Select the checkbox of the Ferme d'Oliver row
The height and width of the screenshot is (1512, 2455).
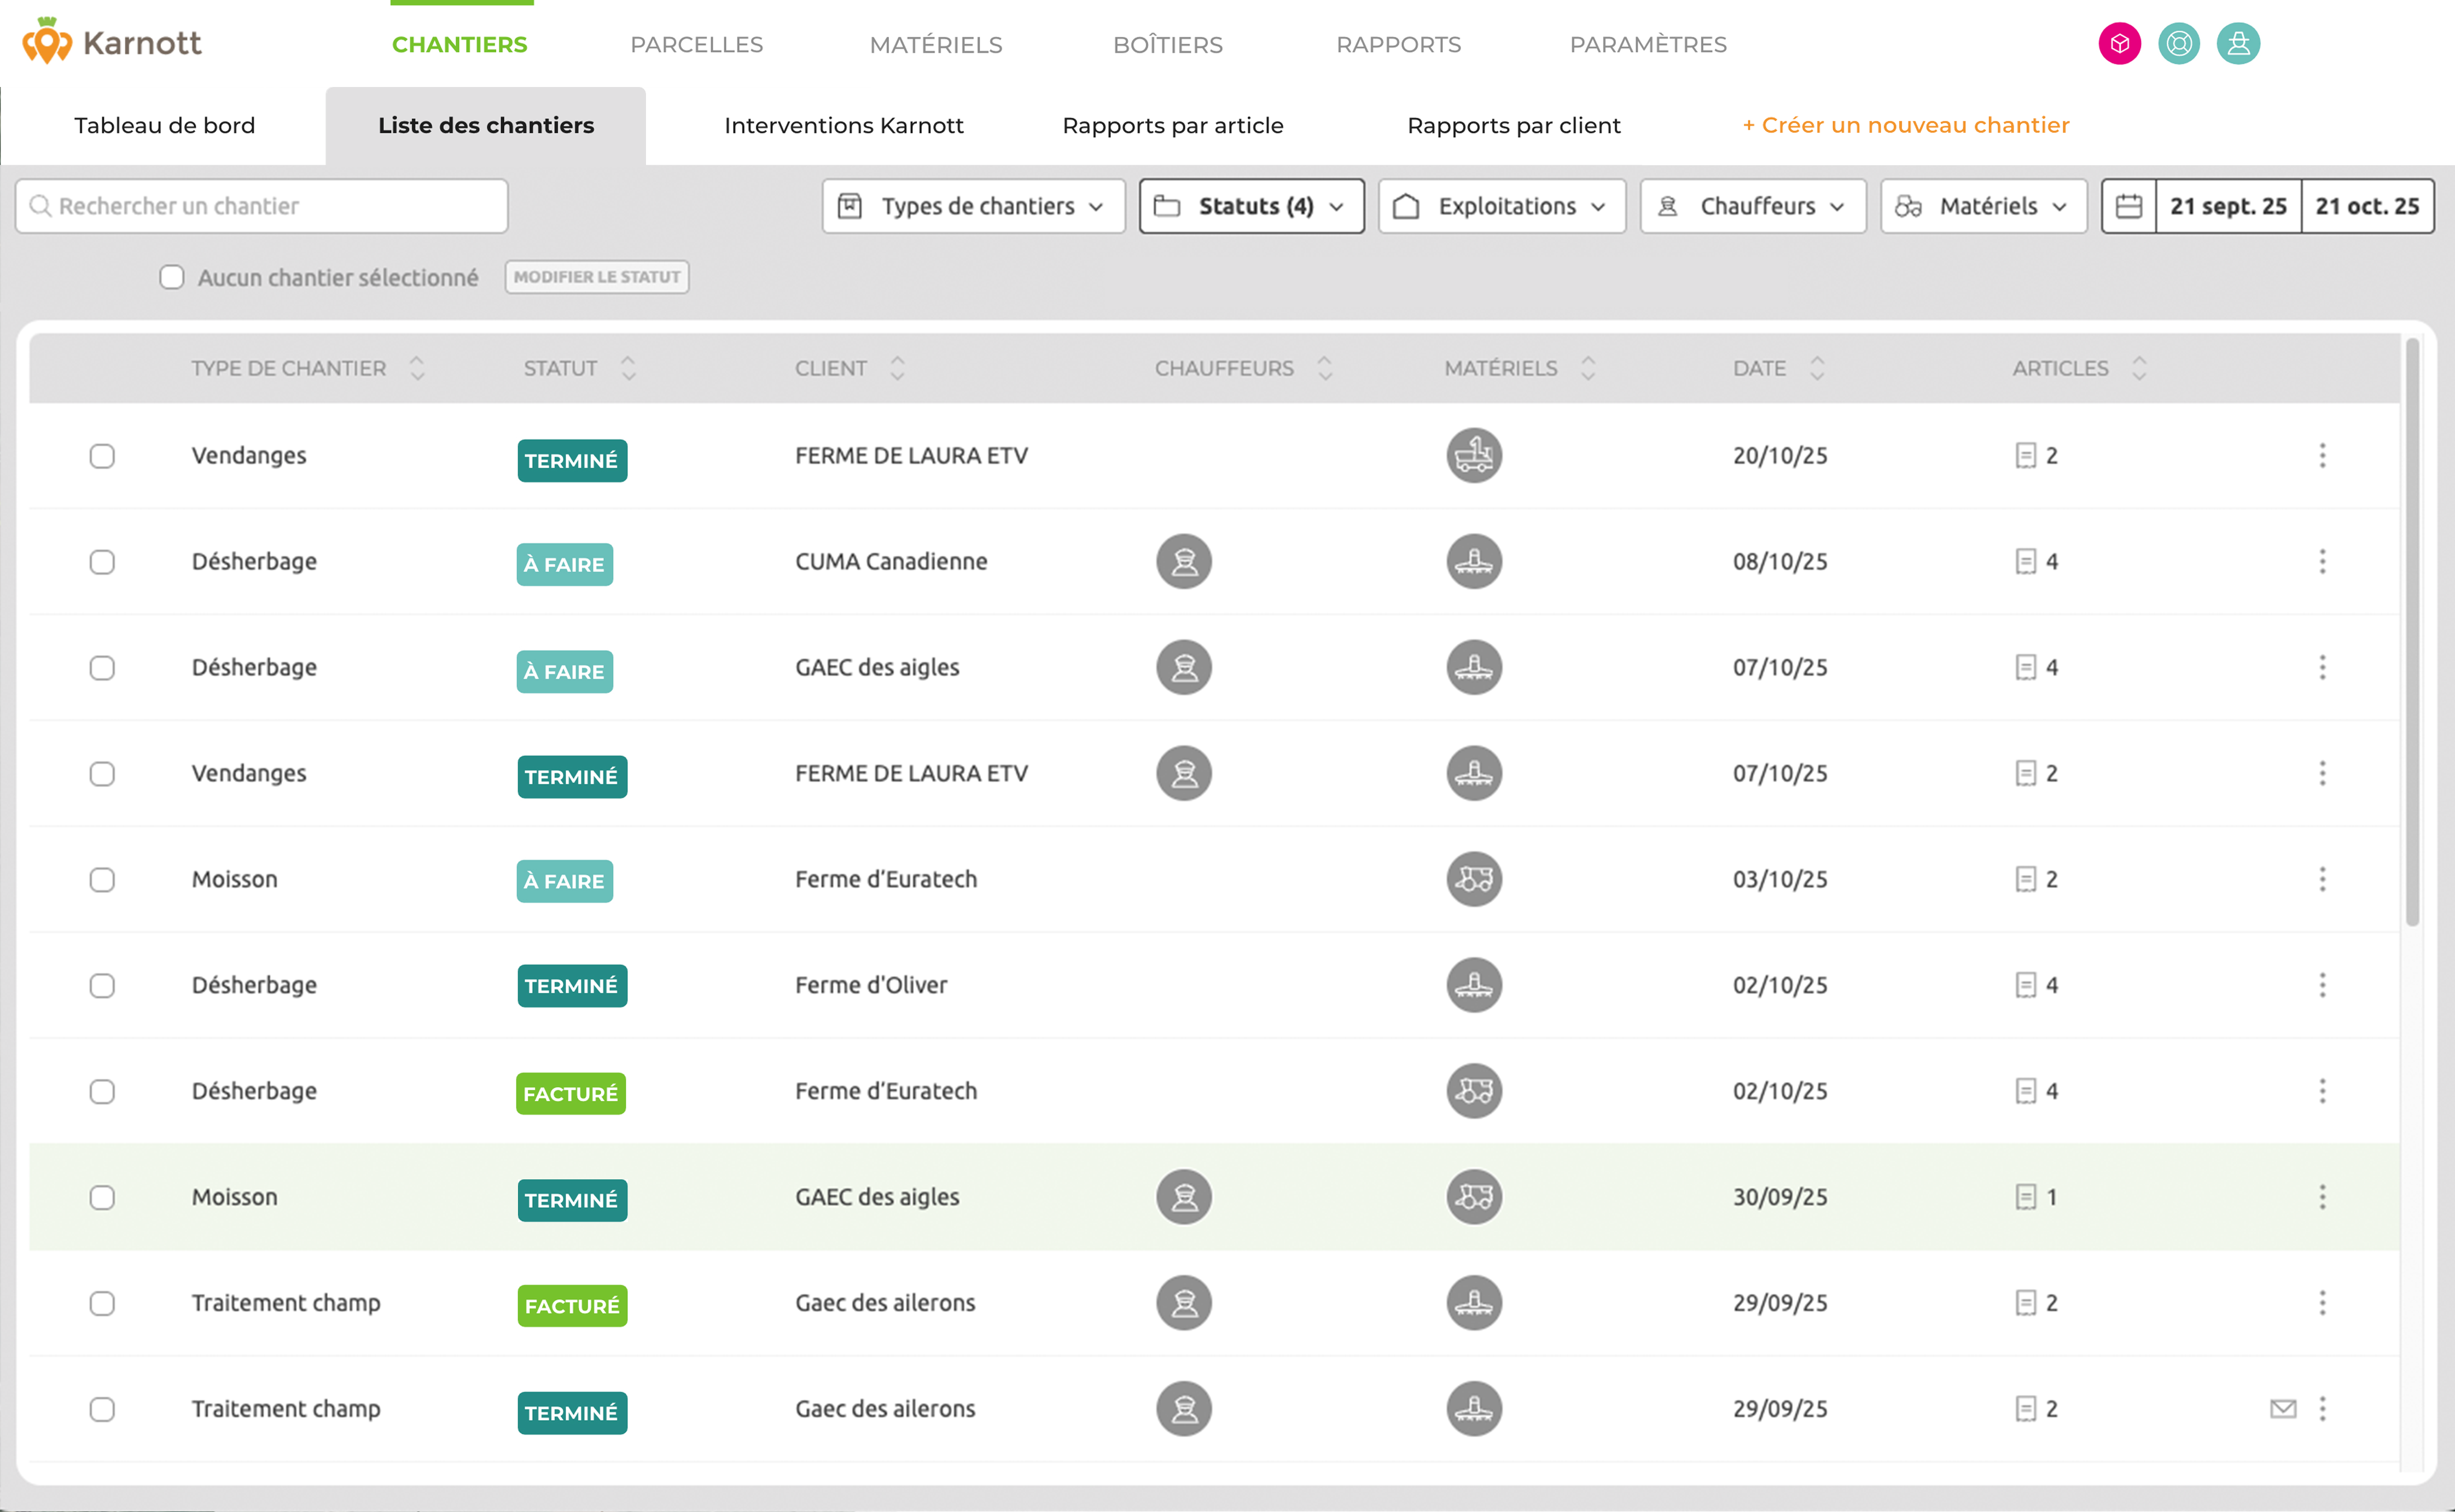tap(102, 986)
